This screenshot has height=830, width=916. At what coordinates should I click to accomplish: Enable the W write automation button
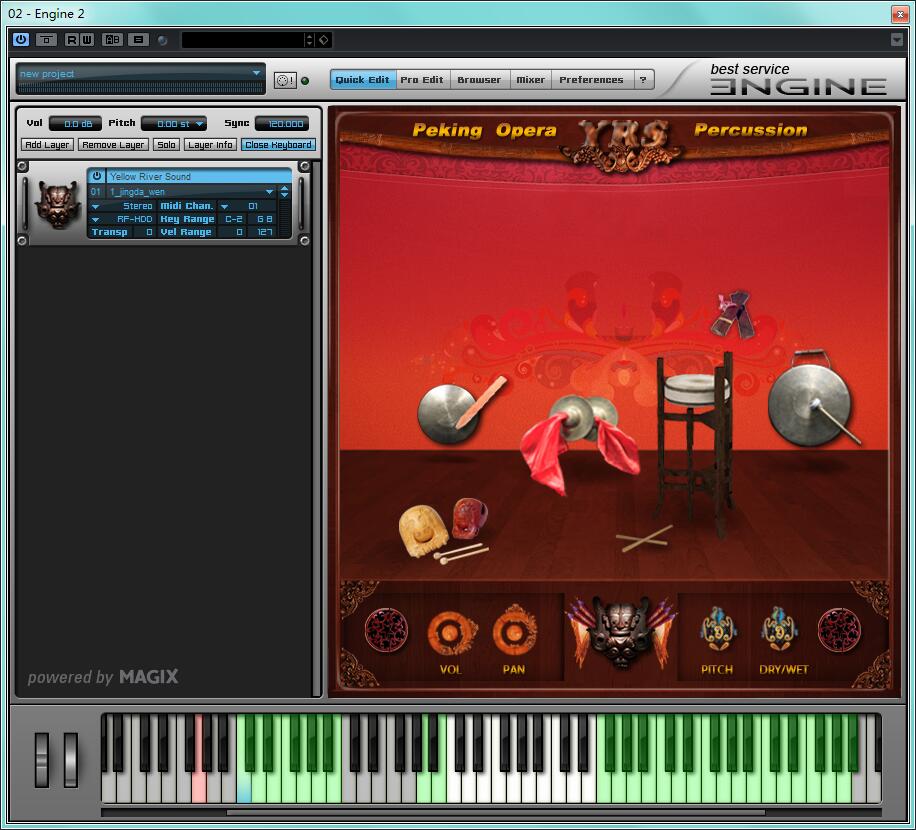[x=86, y=40]
